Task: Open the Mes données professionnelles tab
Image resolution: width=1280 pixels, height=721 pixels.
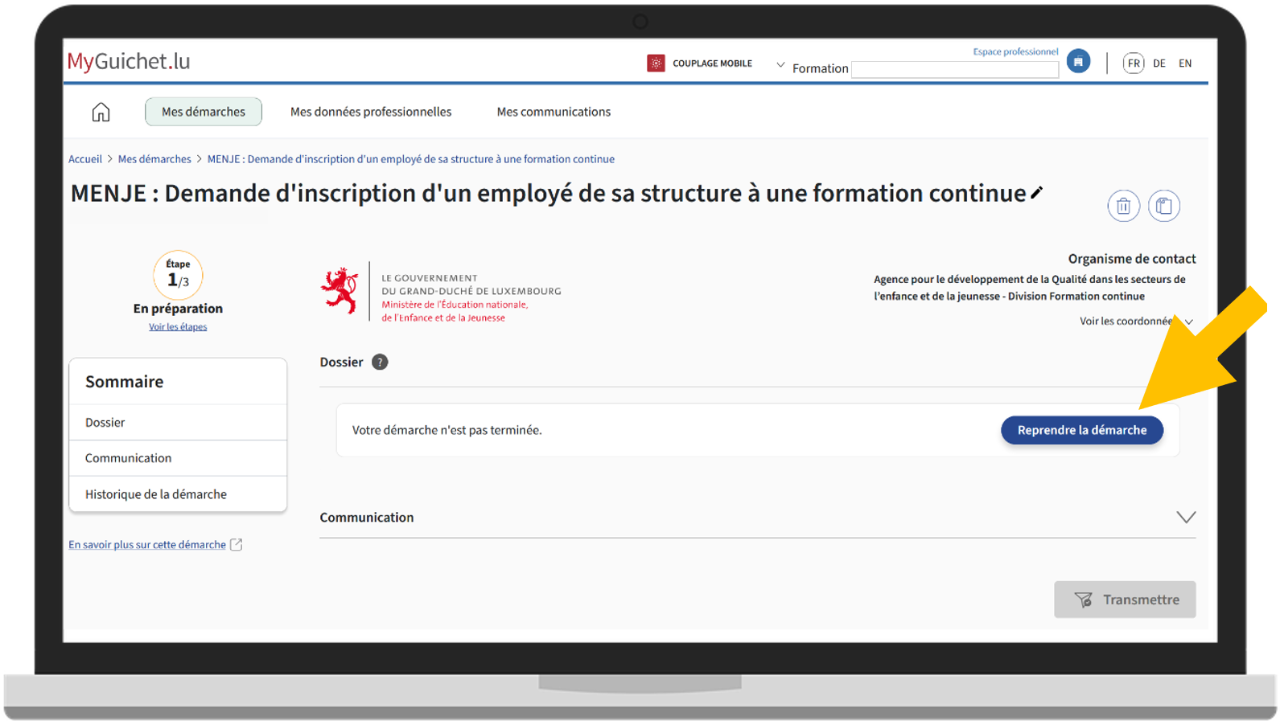Action: [x=371, y=112]
